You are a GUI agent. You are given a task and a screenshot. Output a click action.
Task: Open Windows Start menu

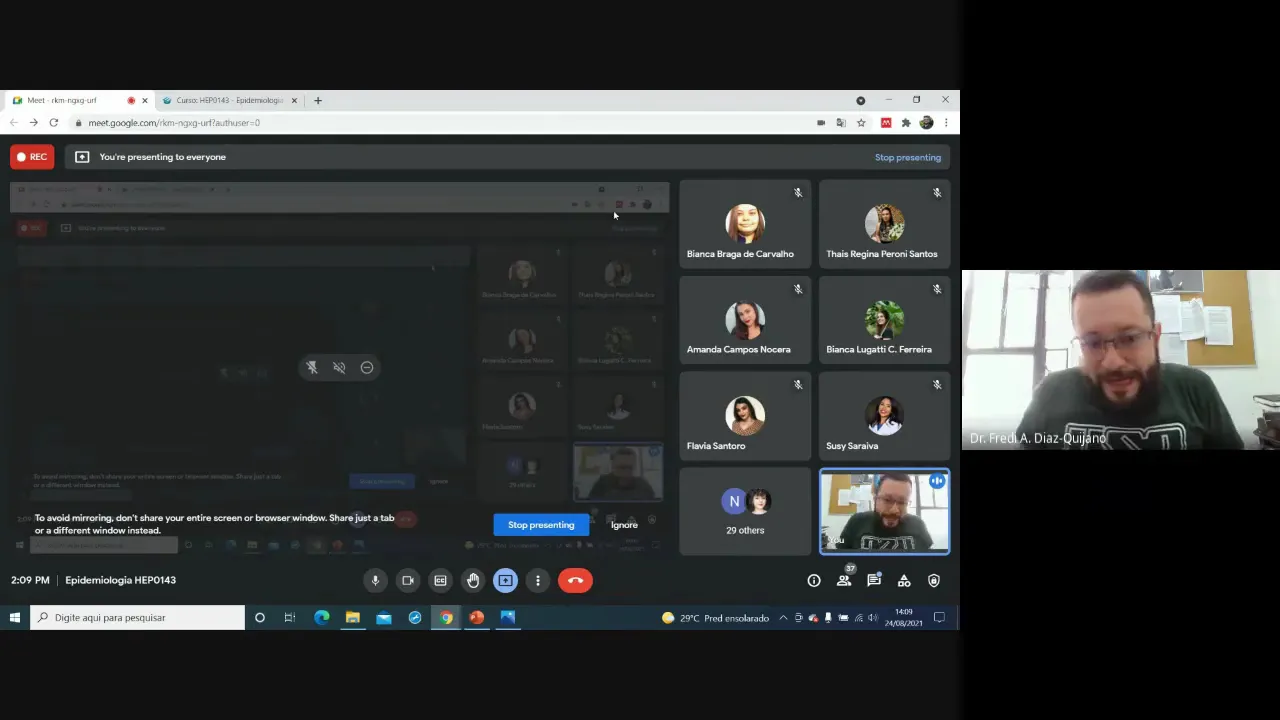point(15,618)
